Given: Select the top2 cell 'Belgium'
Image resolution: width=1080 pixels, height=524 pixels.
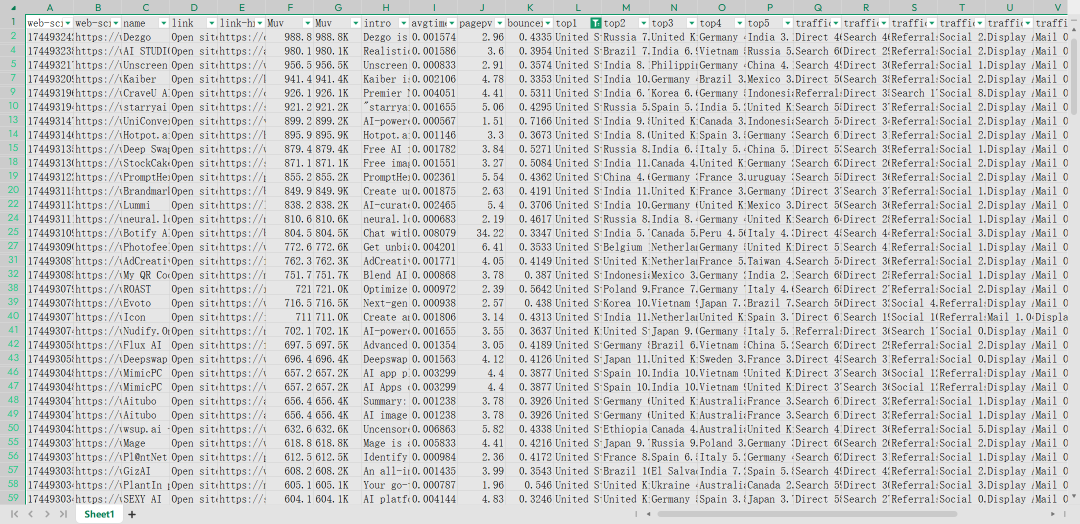Looking at the screenshot, I should [x=625, y=247].
